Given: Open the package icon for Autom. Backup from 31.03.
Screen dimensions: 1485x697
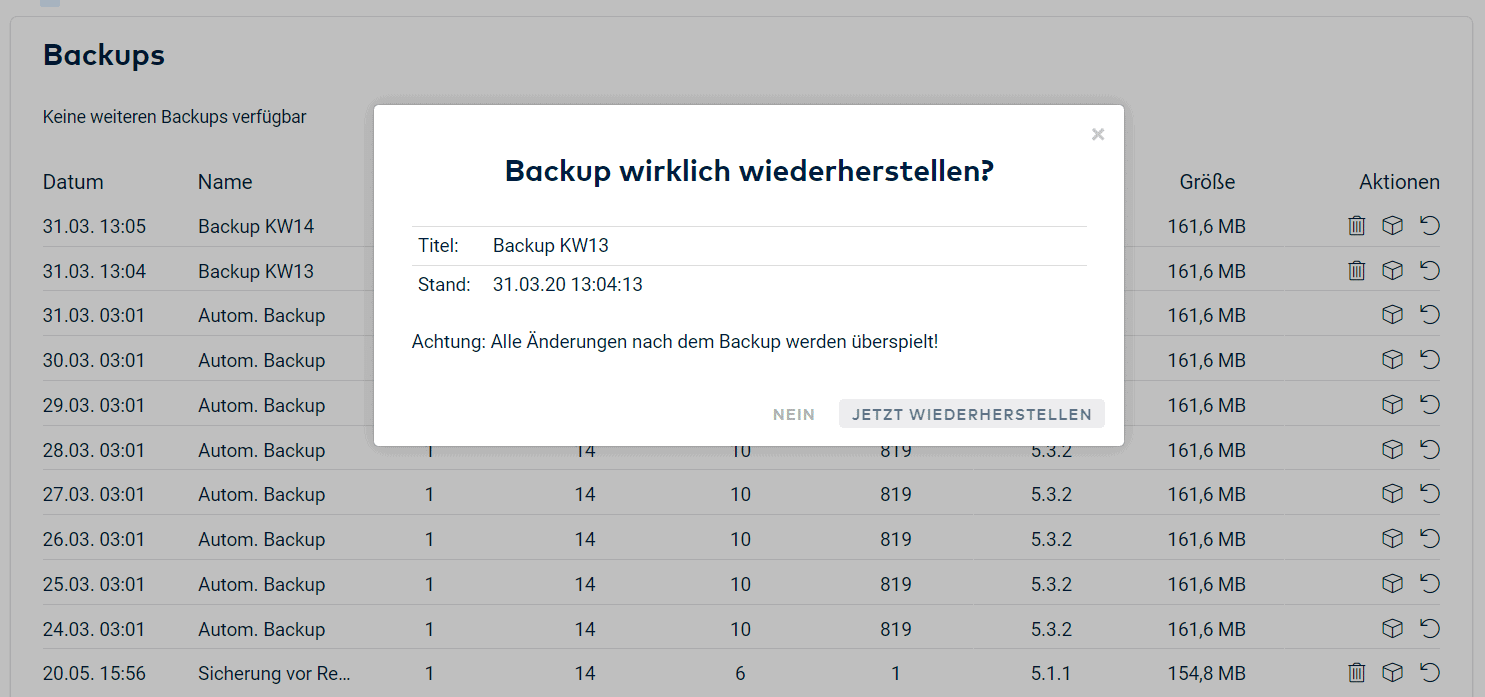Looking at the screenshot, I should click(1392, 314).
